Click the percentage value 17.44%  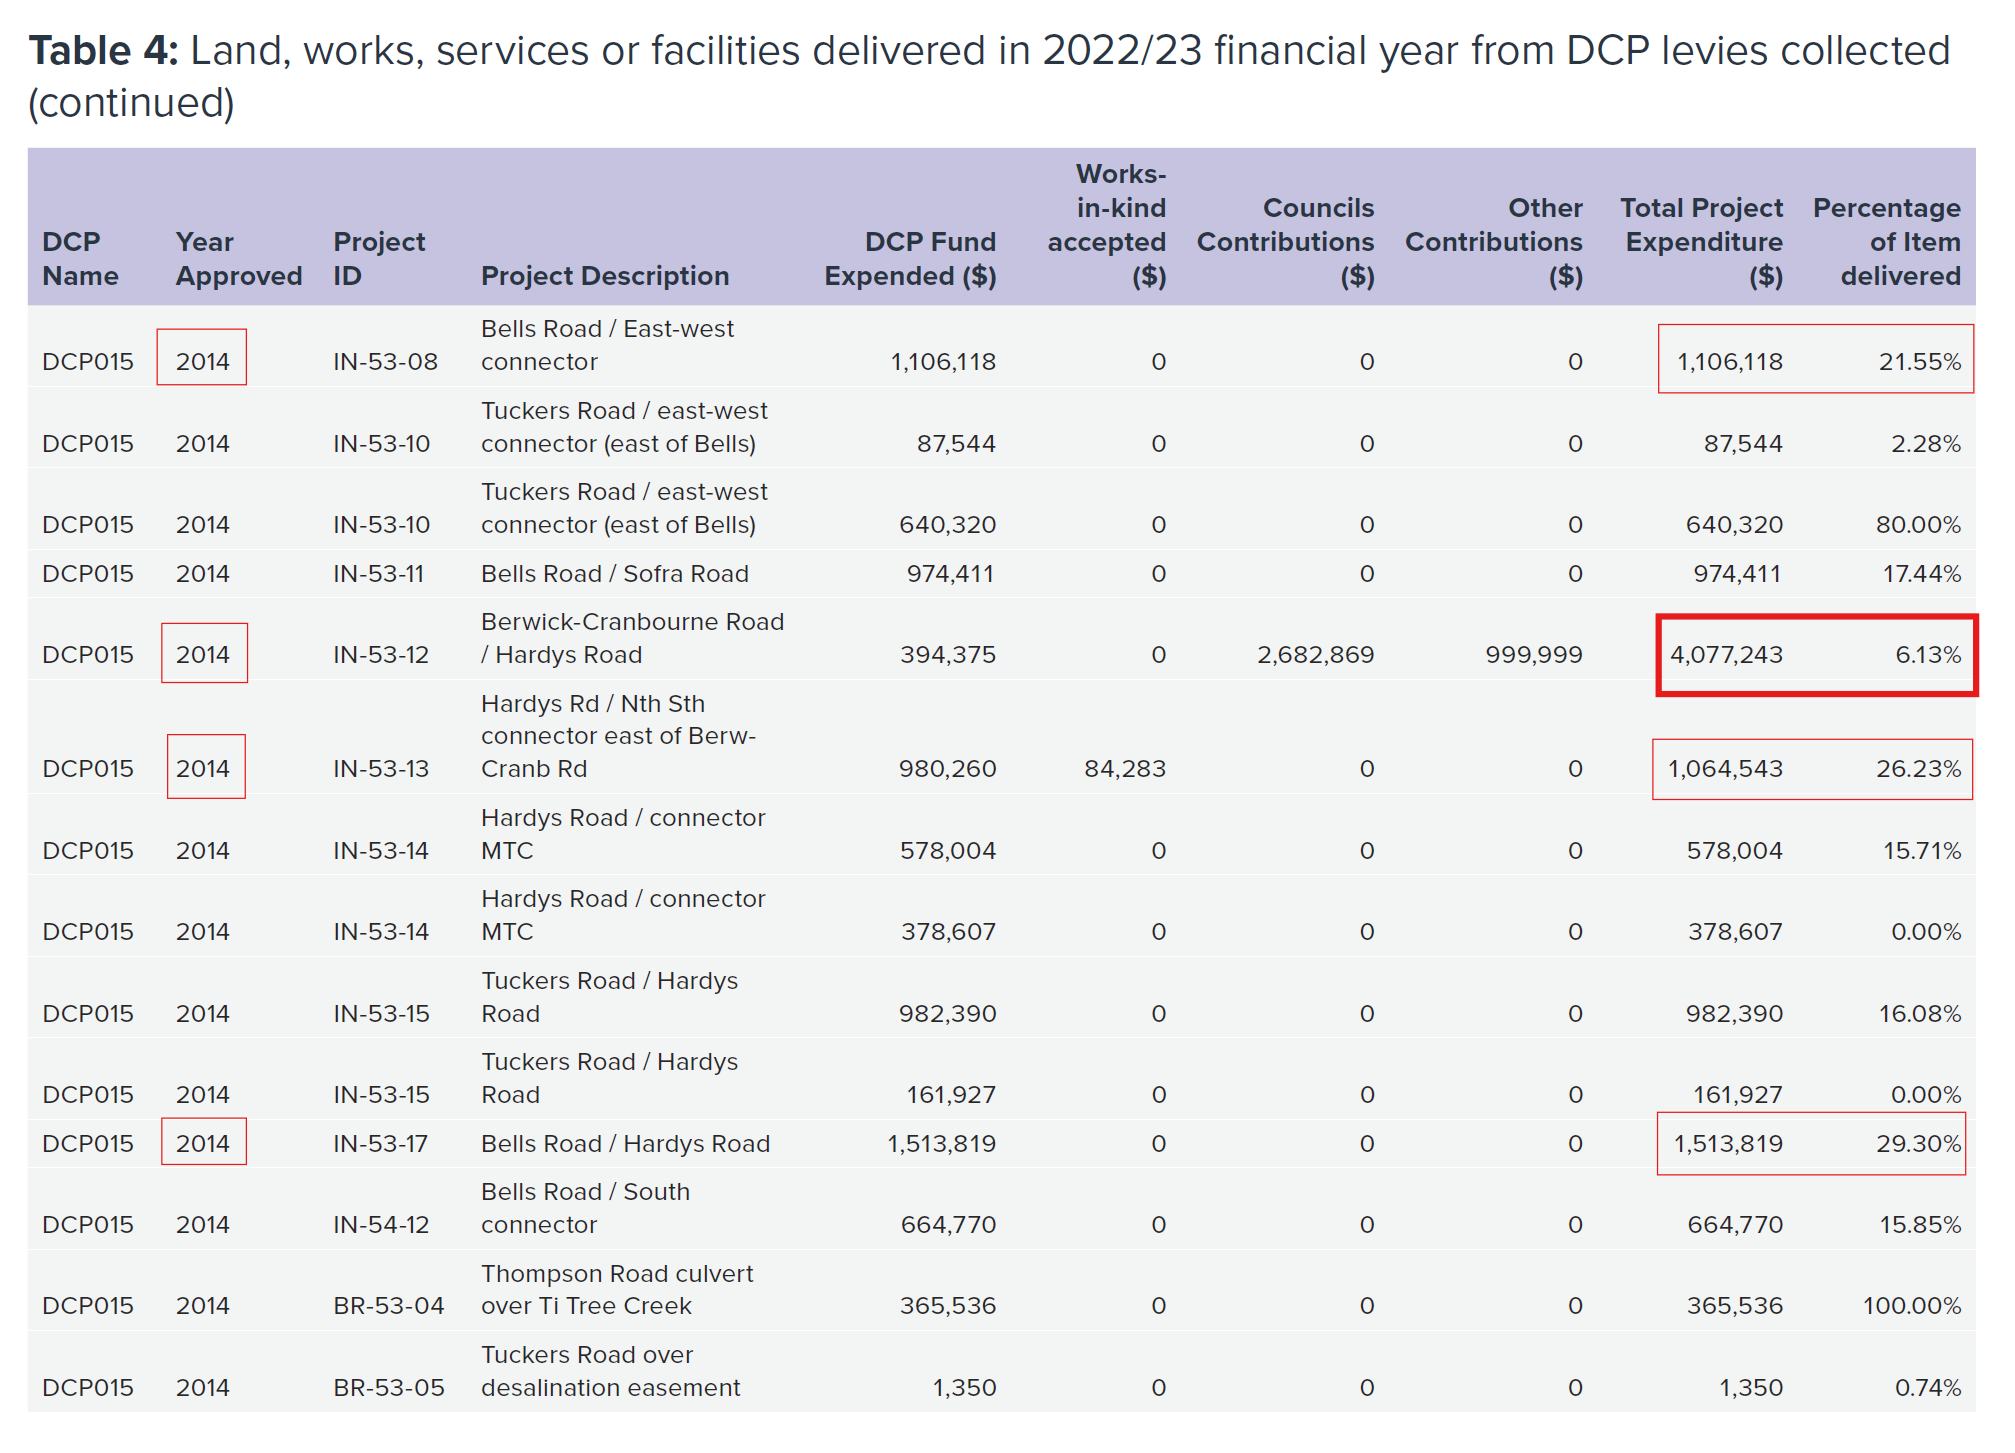(x=1920, y=574)
